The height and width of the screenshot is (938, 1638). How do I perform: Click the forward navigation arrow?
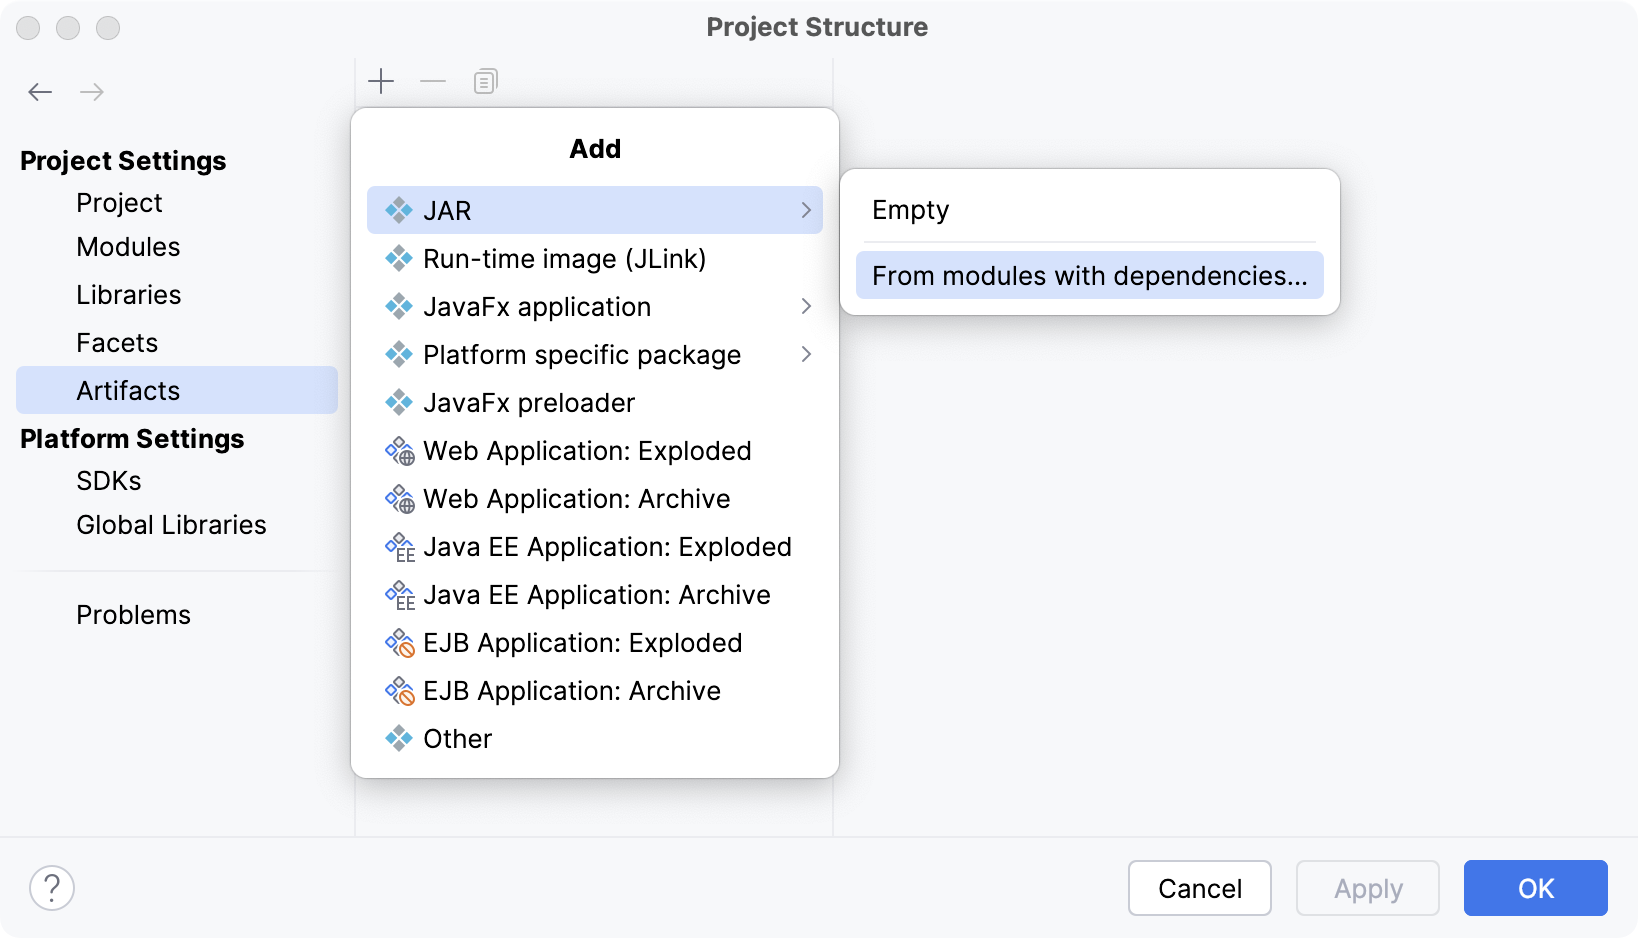92,91
